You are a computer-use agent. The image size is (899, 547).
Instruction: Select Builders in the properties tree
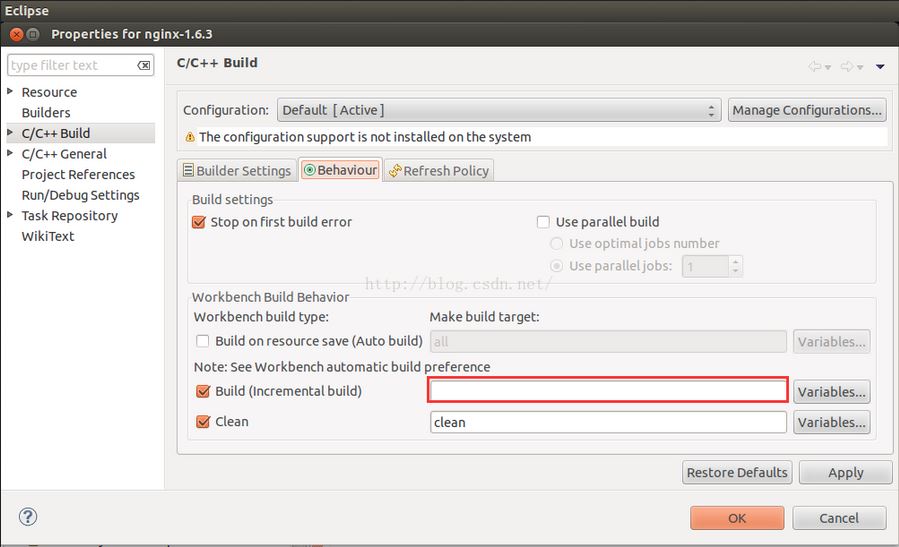click(46, 112)
